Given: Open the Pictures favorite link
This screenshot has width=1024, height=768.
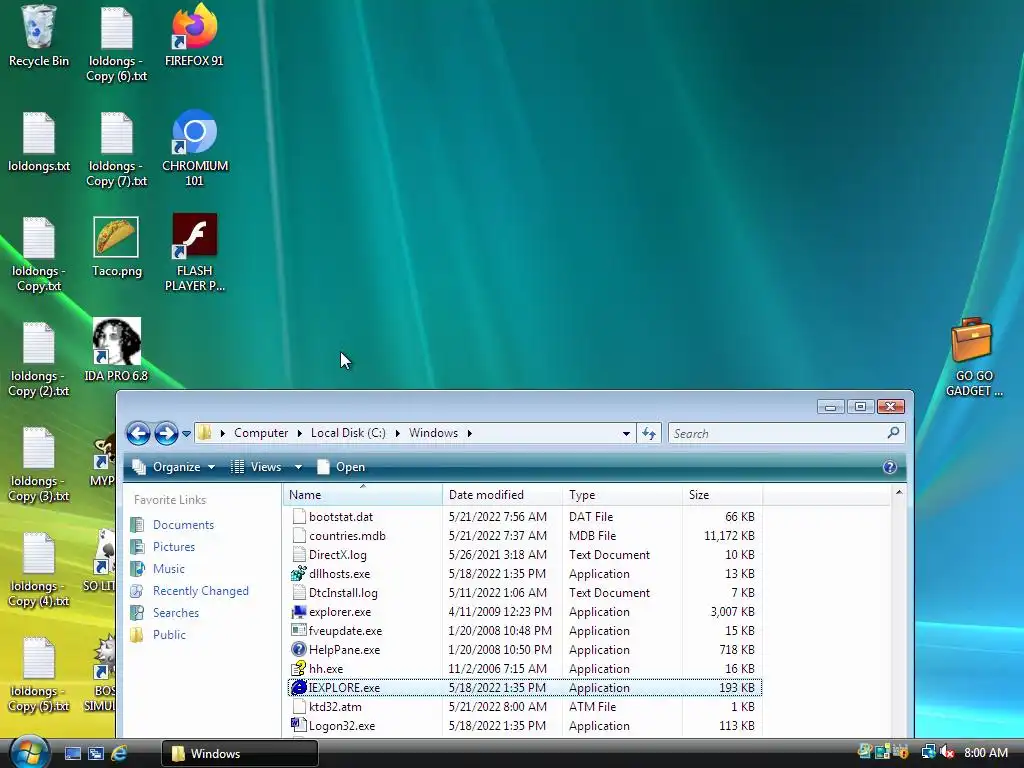Looking at the screenshot, I should point(174,547).
